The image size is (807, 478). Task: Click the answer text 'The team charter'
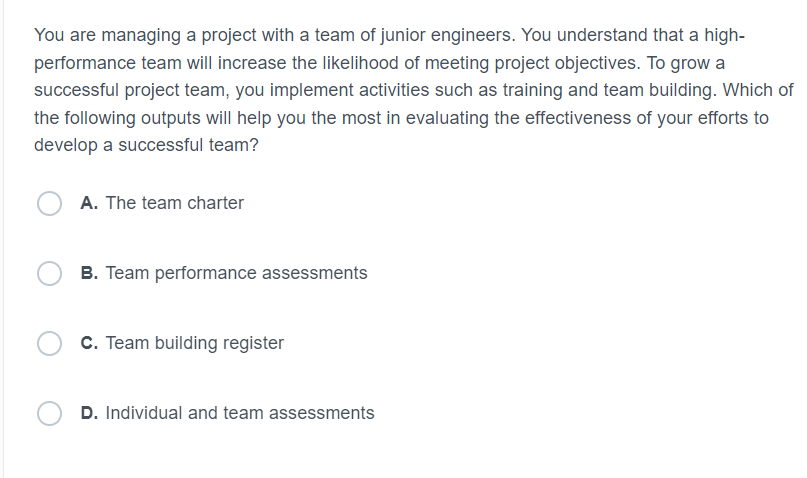pyautogui.click(x=174, y=203)
